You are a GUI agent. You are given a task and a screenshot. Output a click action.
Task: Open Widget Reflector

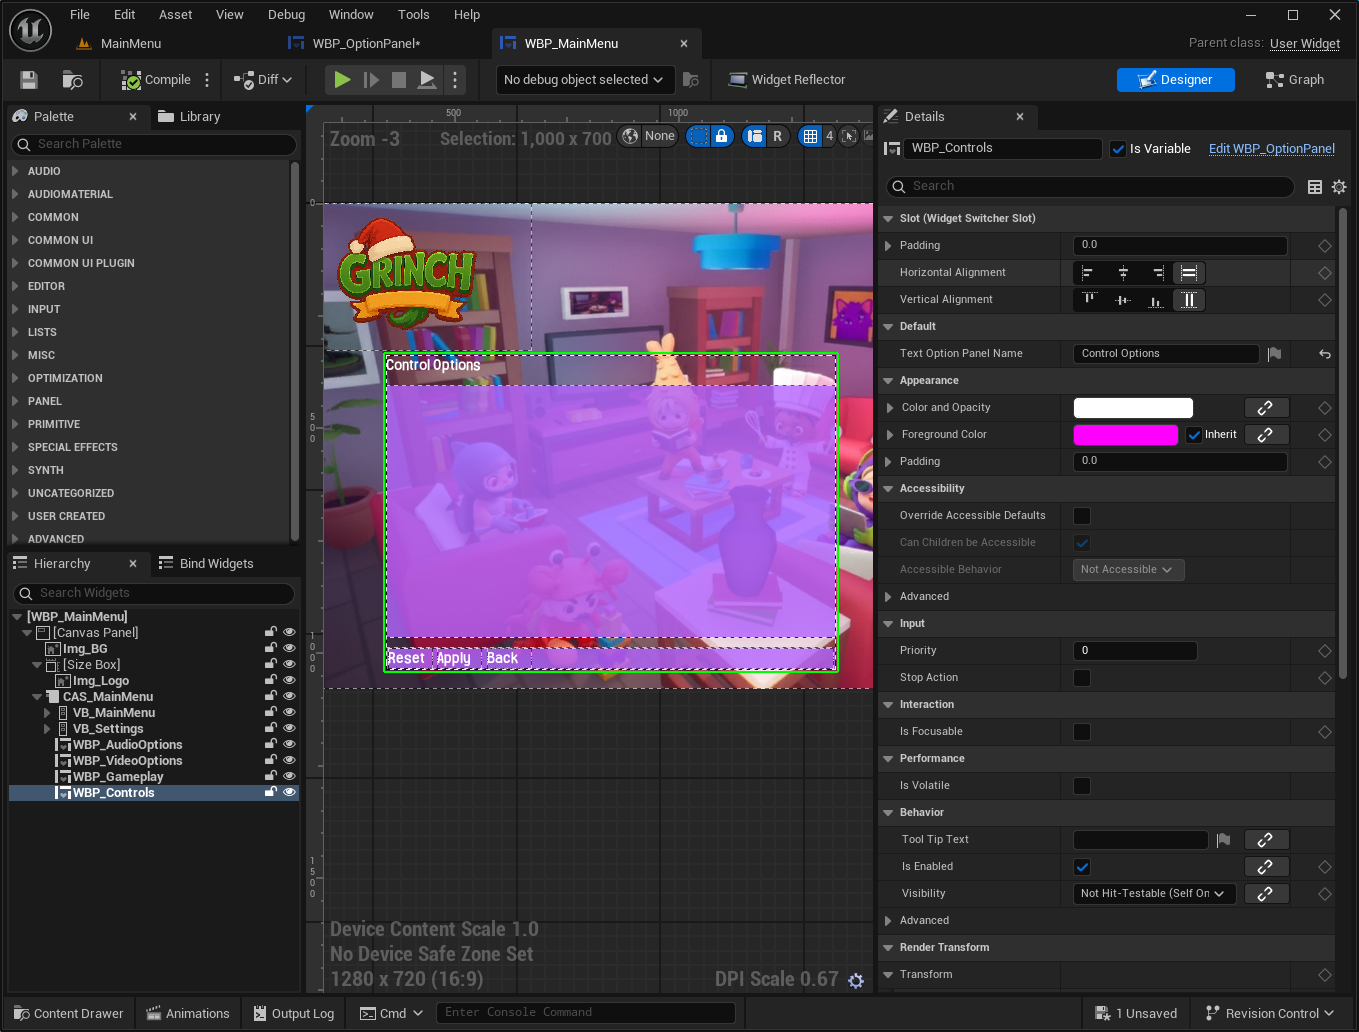pyautogui.click(x=787, y=80)
